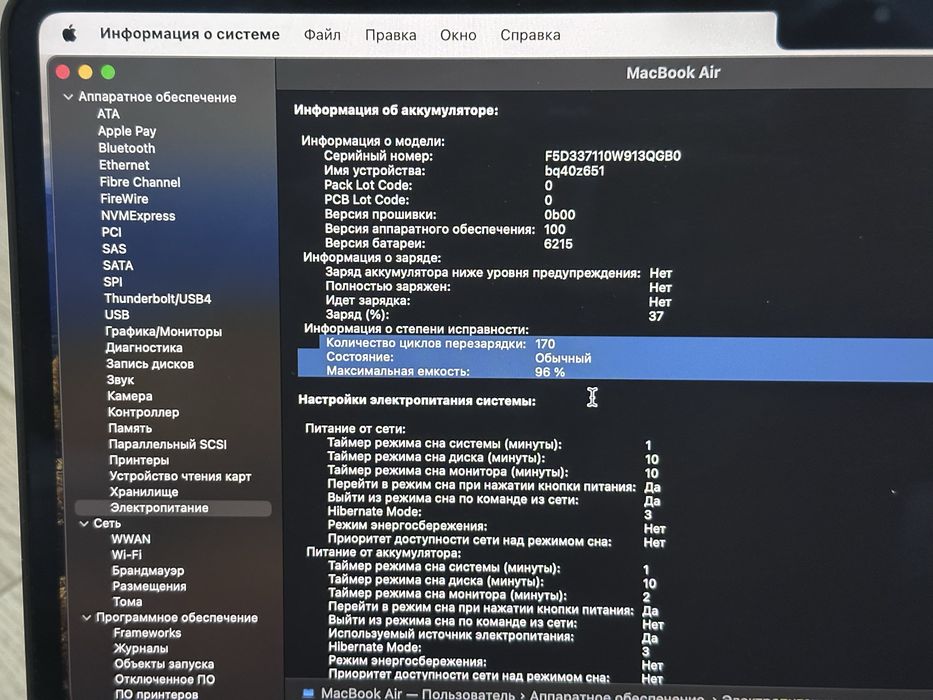933x700 pixels.
Task: Collapse the Программное обеспечение section
Action: coord(86,618)
